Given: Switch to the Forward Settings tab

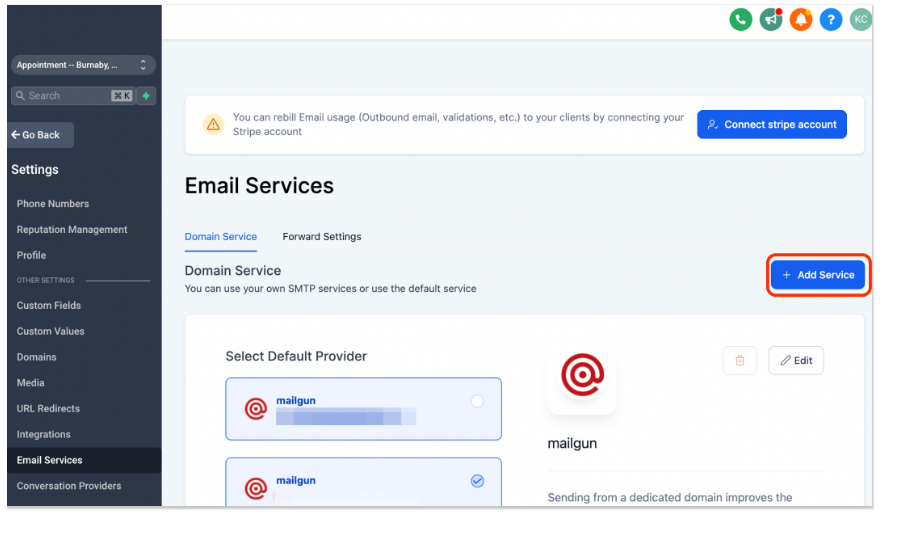Looking at the screenshot, I should point(321,237).
